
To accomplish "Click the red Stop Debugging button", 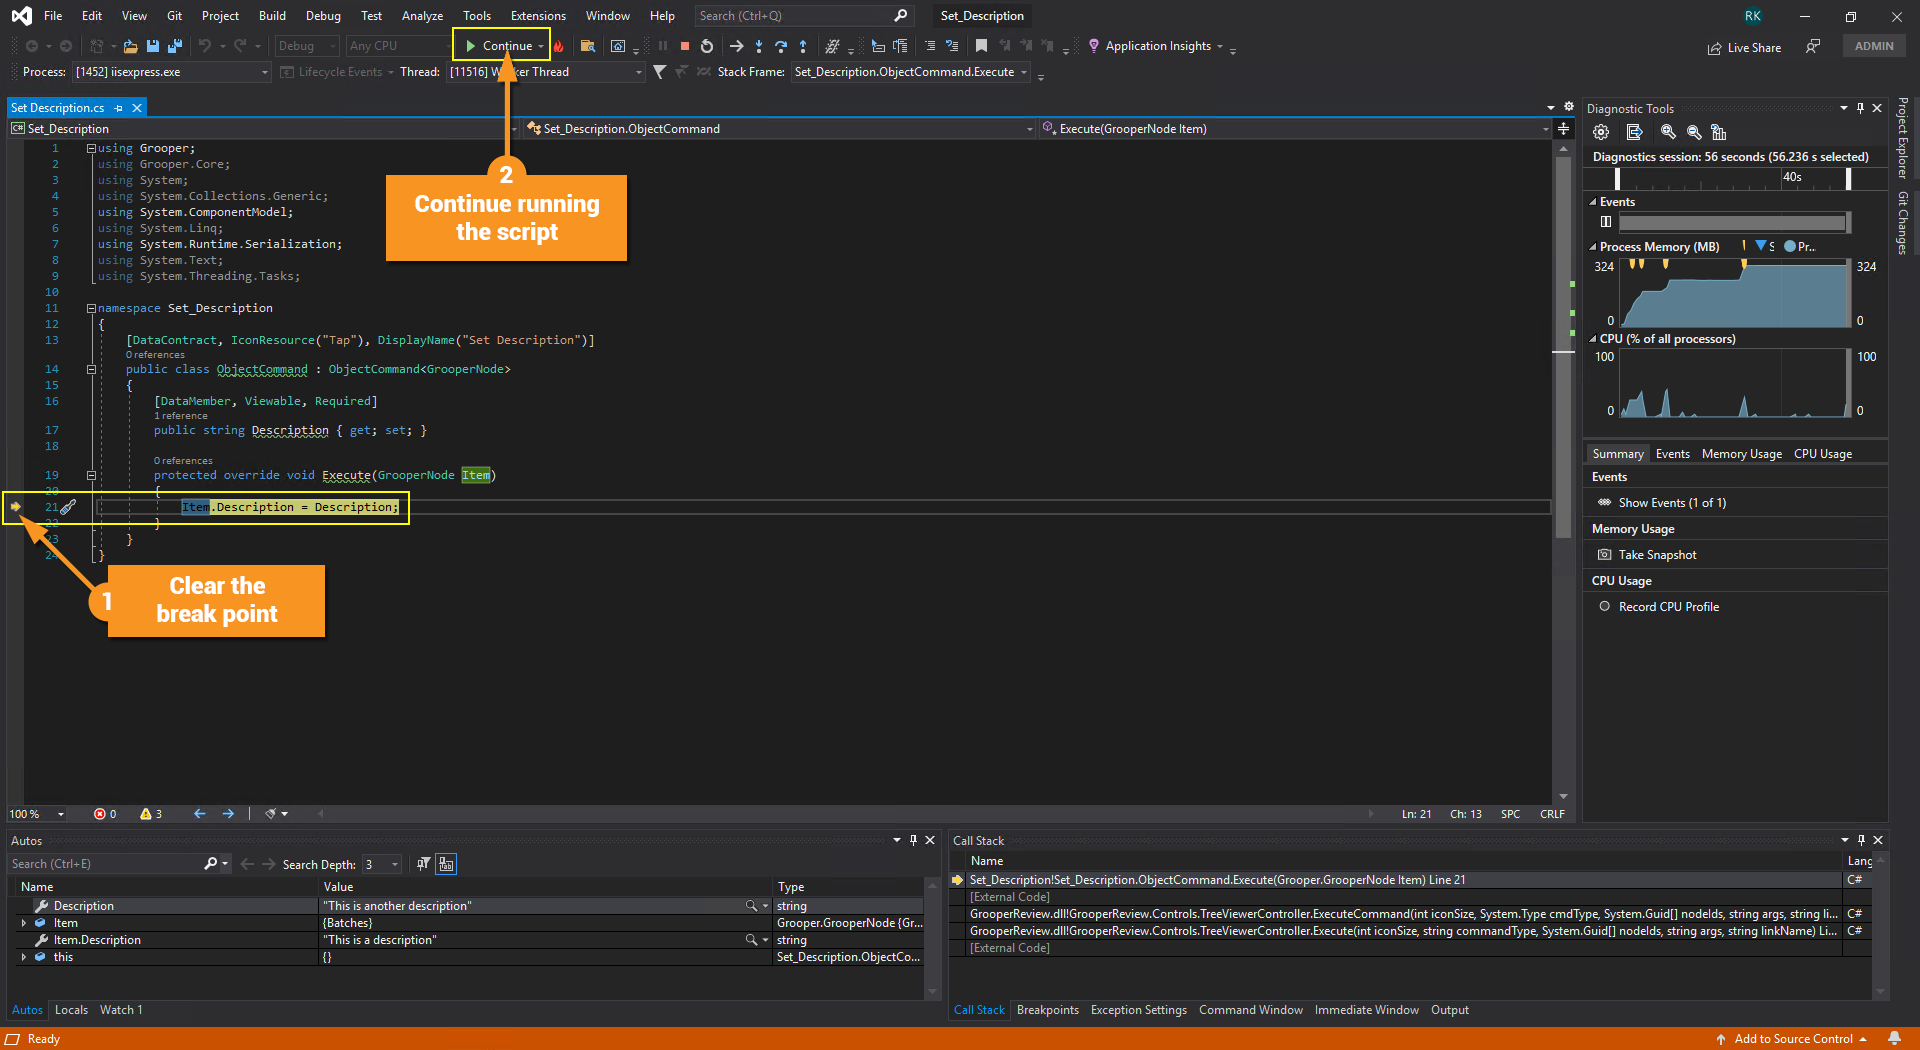I will click(x=685, y=46).
